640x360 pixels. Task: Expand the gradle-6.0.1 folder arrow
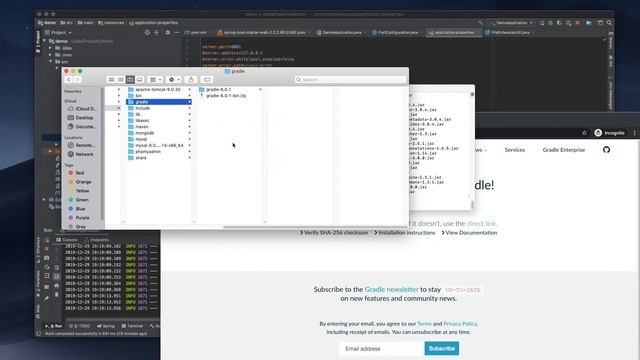(x=260, y=89)
